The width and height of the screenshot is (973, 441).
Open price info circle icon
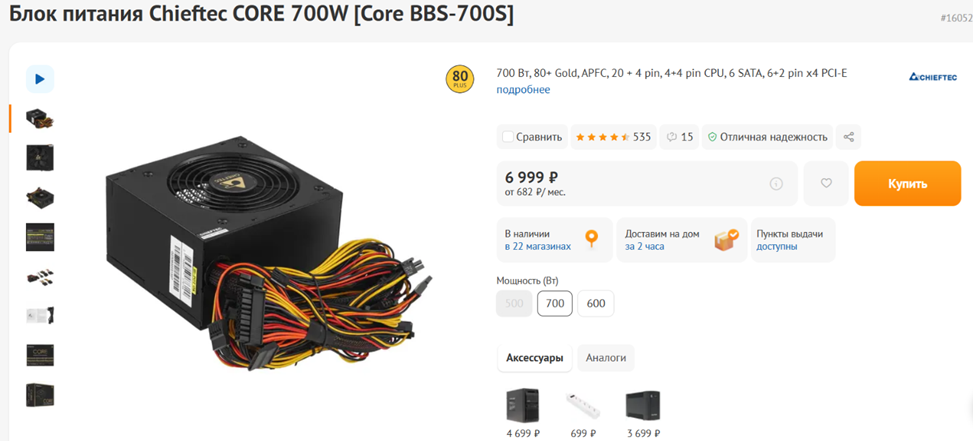[776, 184]
